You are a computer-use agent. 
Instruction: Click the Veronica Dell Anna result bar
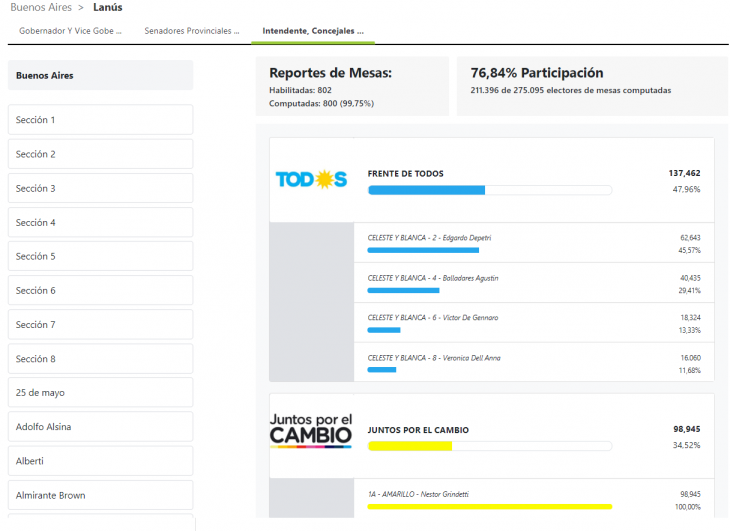(382, 370)
